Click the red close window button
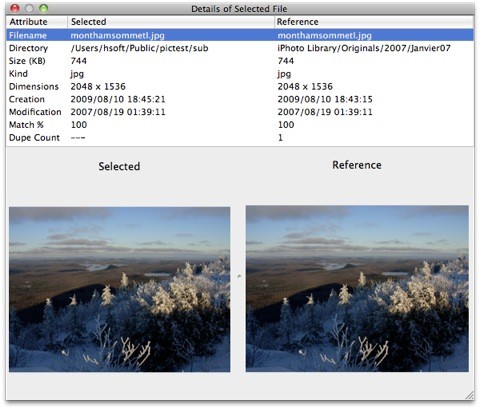480x409 pixels. pyautogui.click(x=15, y=8)
